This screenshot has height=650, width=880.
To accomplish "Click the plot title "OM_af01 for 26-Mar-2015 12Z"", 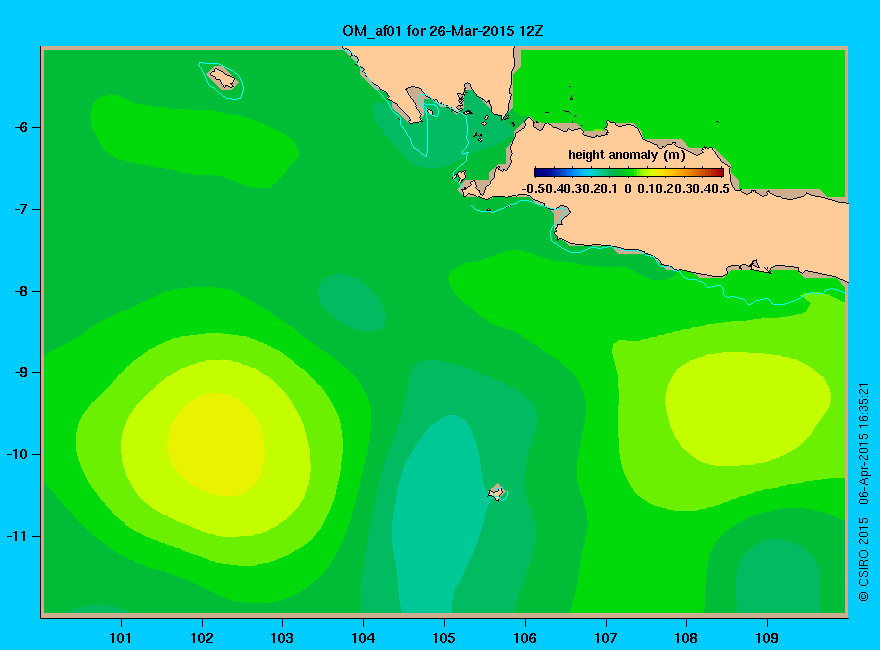I will (443, 31).
